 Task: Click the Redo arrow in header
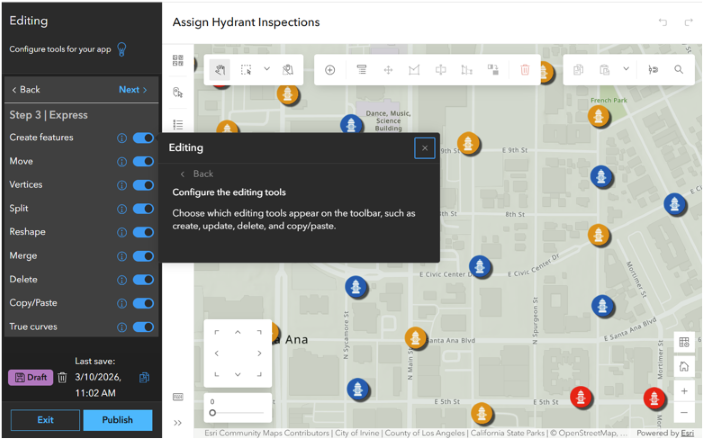pyautogui.click(x=689, y=22)
